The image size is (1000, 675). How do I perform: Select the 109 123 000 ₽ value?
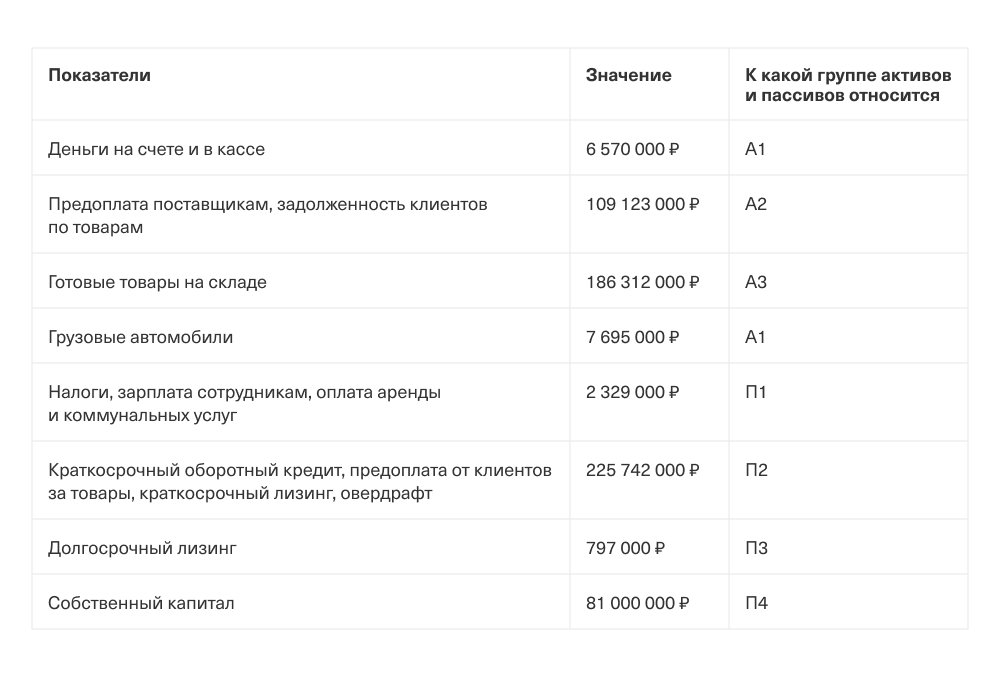click(x=642, y=204)
